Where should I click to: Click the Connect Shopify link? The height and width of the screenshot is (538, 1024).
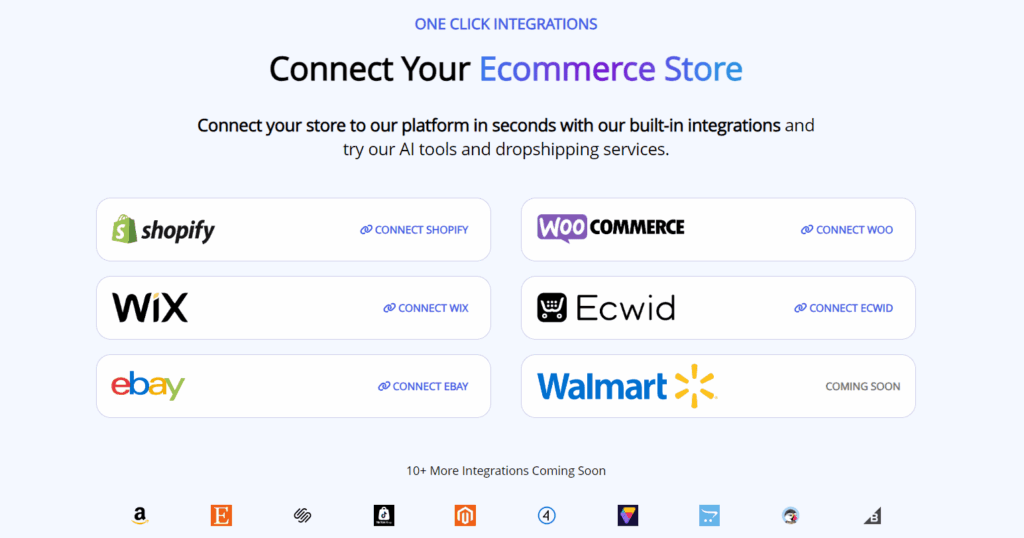pyautogui.click(x=414, y=230)
